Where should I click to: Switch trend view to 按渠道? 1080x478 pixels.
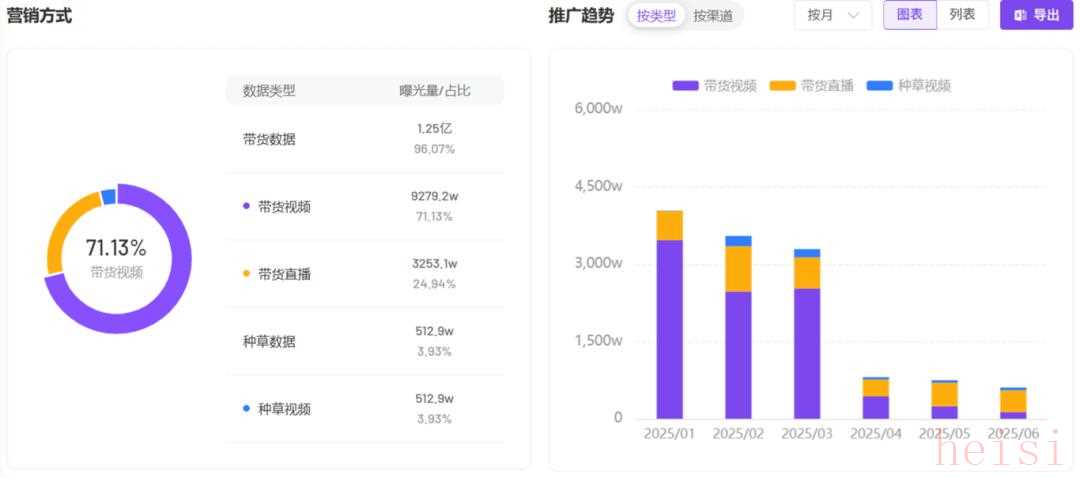point(712,15)
